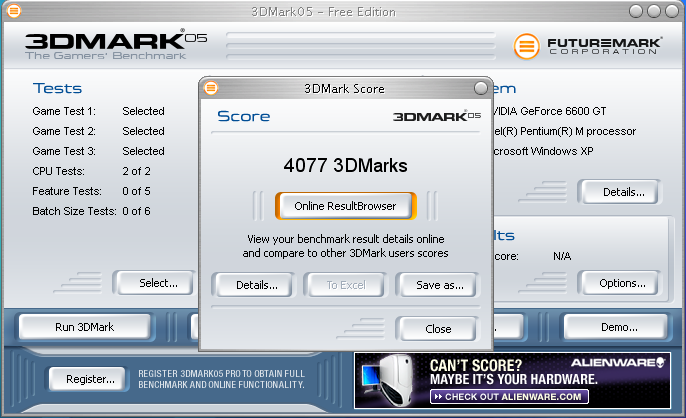Open the Online ResultBrowser
The width and height of the screenshot is (686, 418).
click(x=345, y=206)
